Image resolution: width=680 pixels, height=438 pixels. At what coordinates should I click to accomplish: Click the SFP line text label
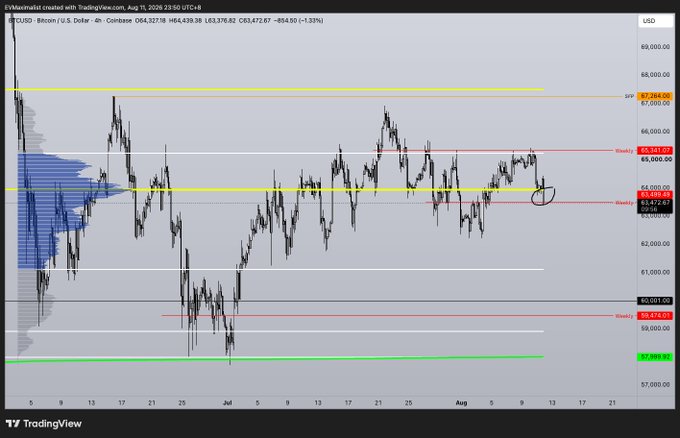pos(629,96)
